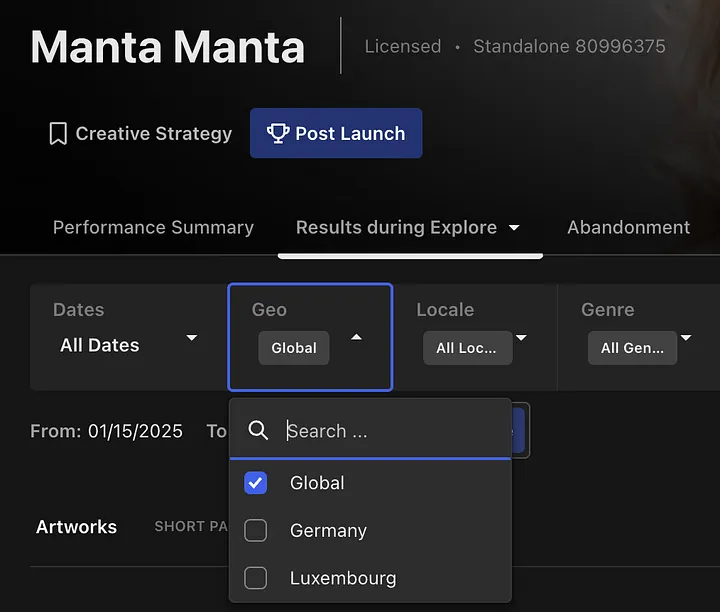The width and height of the screenshot is (720, 612).
Task: Click the trophy icon in Post Launch
Action: pyautogui.click(x=277, y=134)
